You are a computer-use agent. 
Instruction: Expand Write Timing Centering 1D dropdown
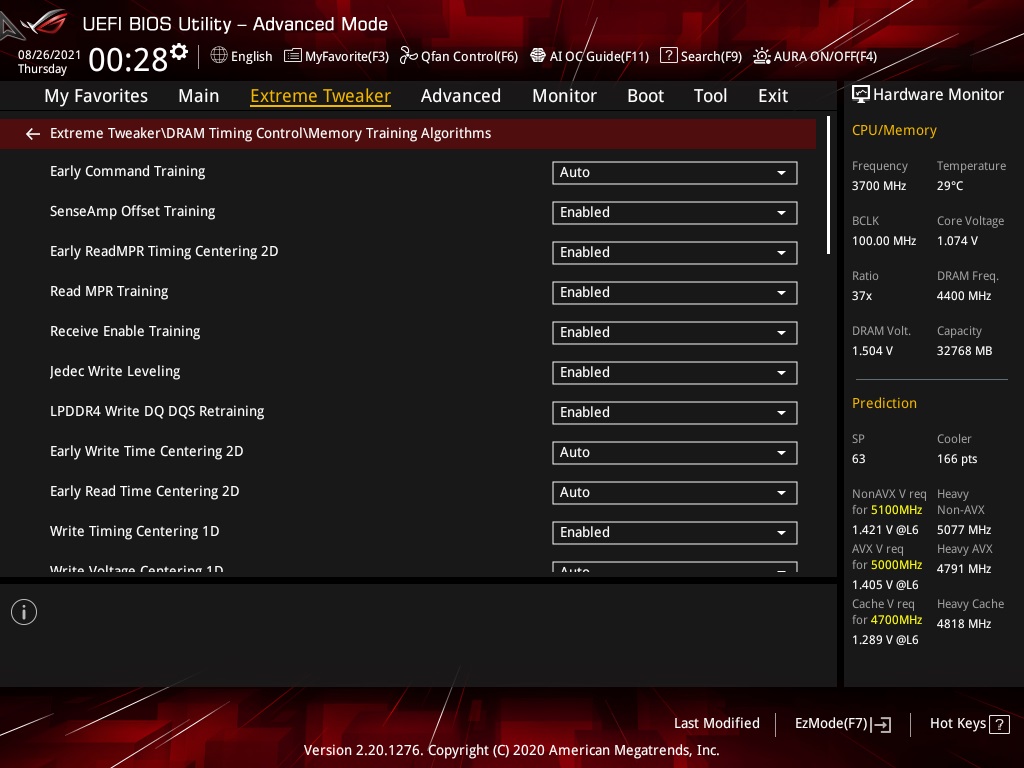point(675,533)
